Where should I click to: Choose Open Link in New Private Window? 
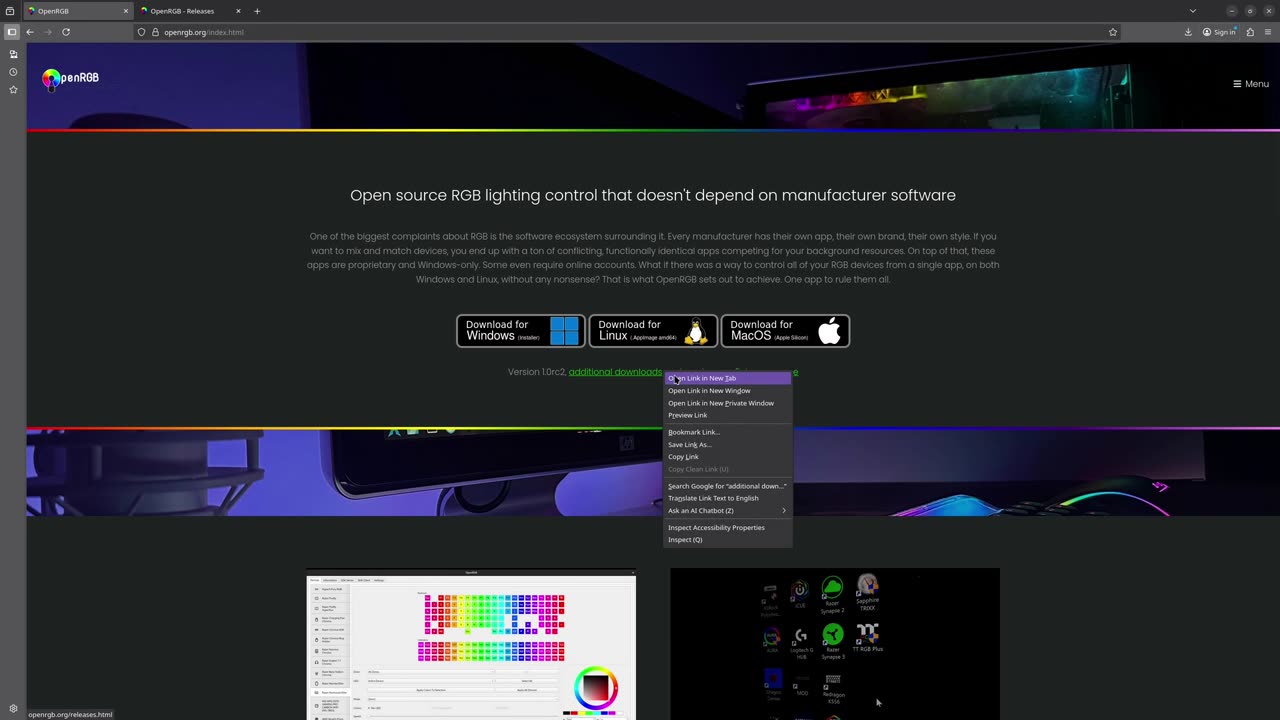[728, 403]
